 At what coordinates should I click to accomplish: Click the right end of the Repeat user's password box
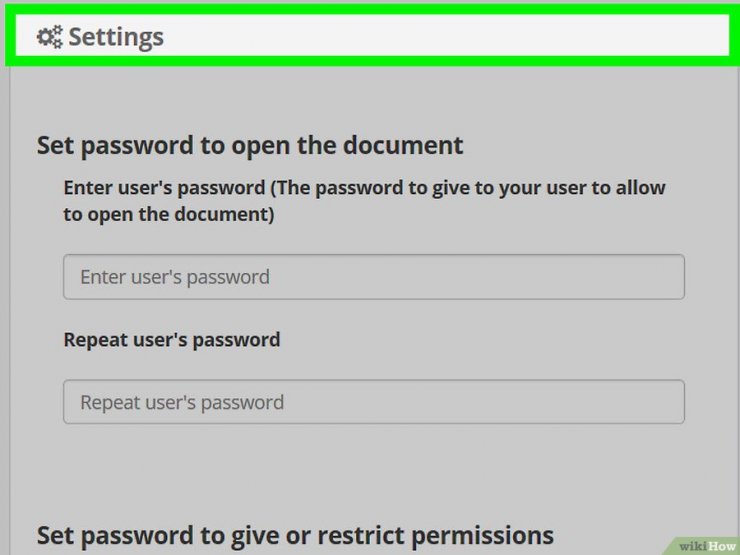(x=661, y=402)
